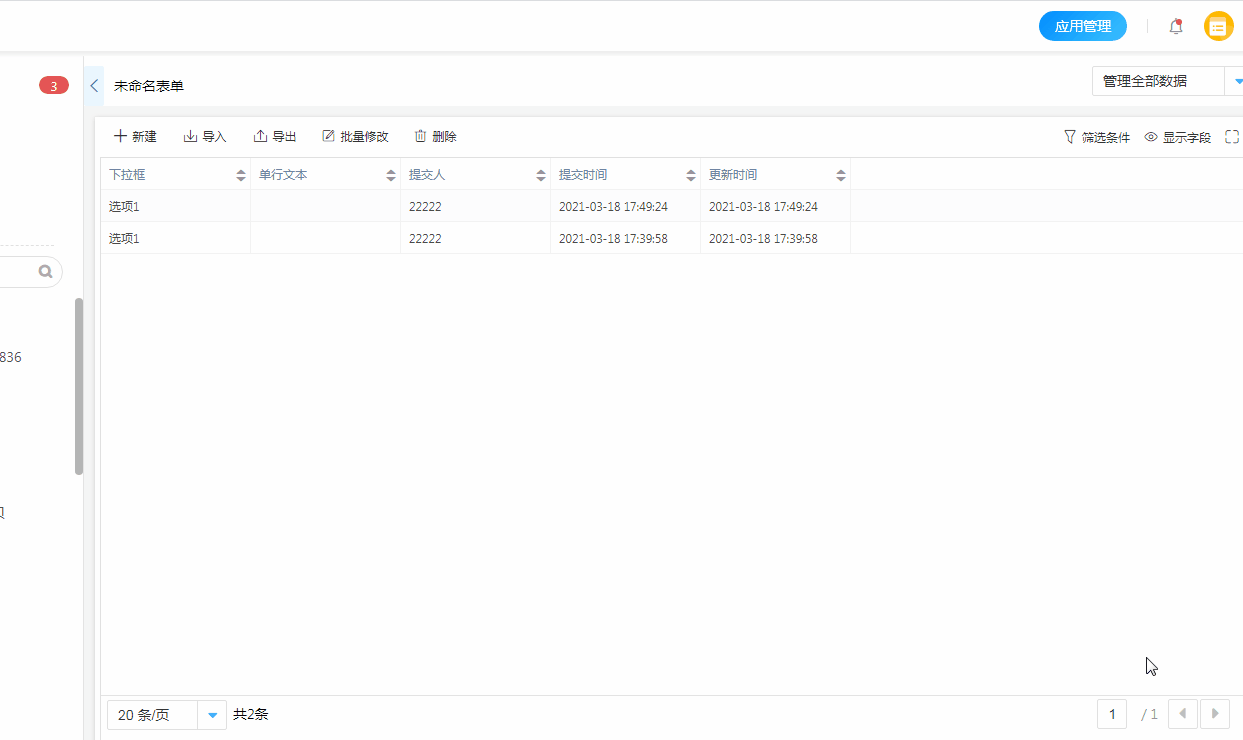Click the left sidebar vertical scrollbar
Image resolution: width=1243 pixels, height=740 pixels.
point(79,386)
